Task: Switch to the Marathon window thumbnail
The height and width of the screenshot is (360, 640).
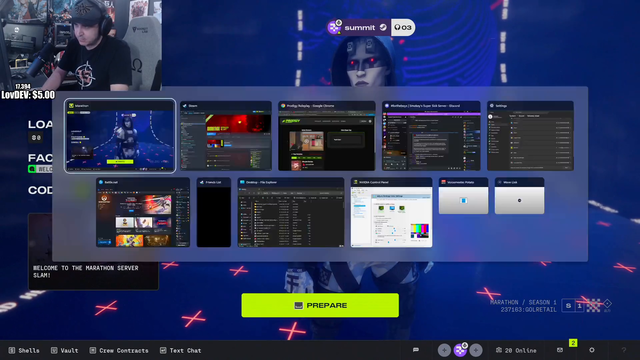Action: point(120,136)
